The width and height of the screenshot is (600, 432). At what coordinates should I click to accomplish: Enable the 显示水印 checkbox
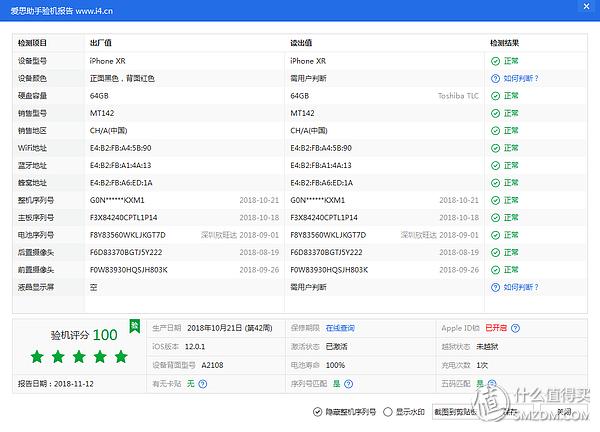[388, 412]
